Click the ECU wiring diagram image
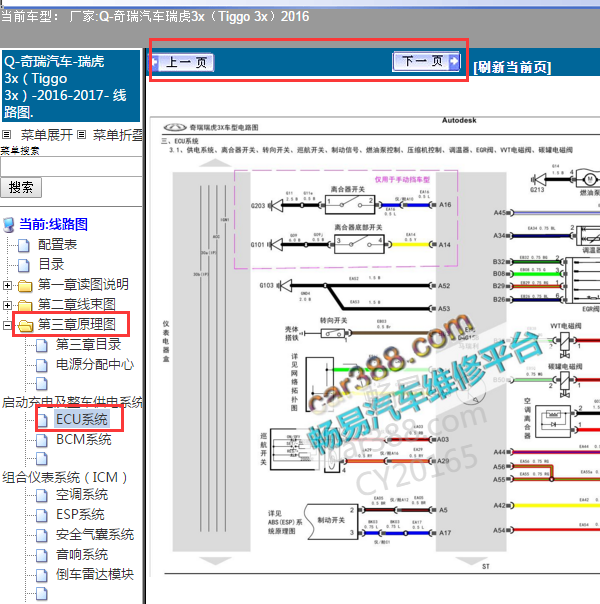Screen dimensions: 600x604 pos(375,346)
